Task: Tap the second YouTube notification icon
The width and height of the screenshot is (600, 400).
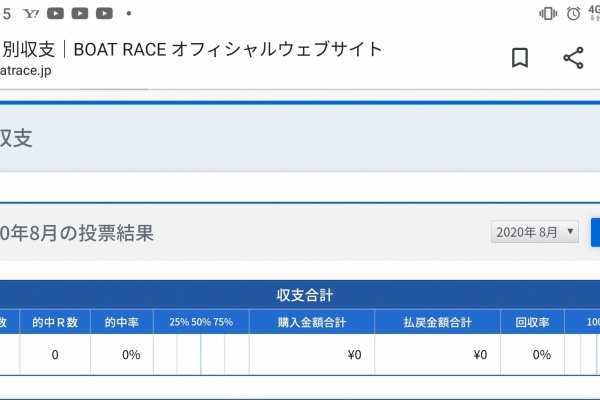Action: click(x=80, y=14)
